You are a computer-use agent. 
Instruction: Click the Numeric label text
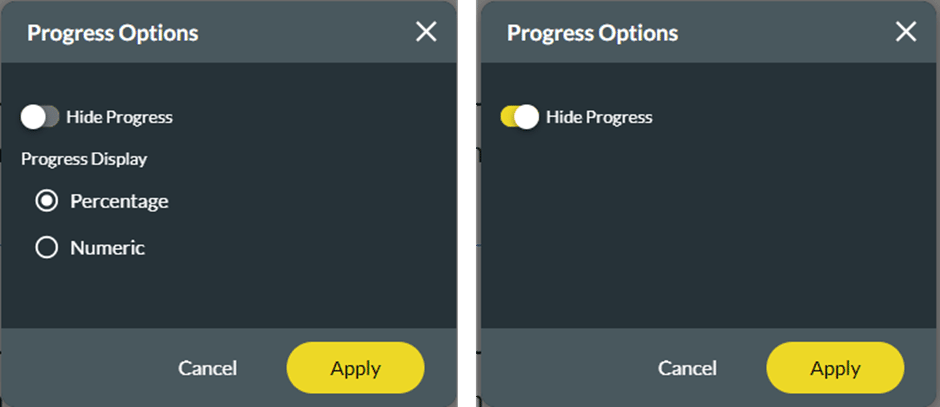[x=107, y=248]
